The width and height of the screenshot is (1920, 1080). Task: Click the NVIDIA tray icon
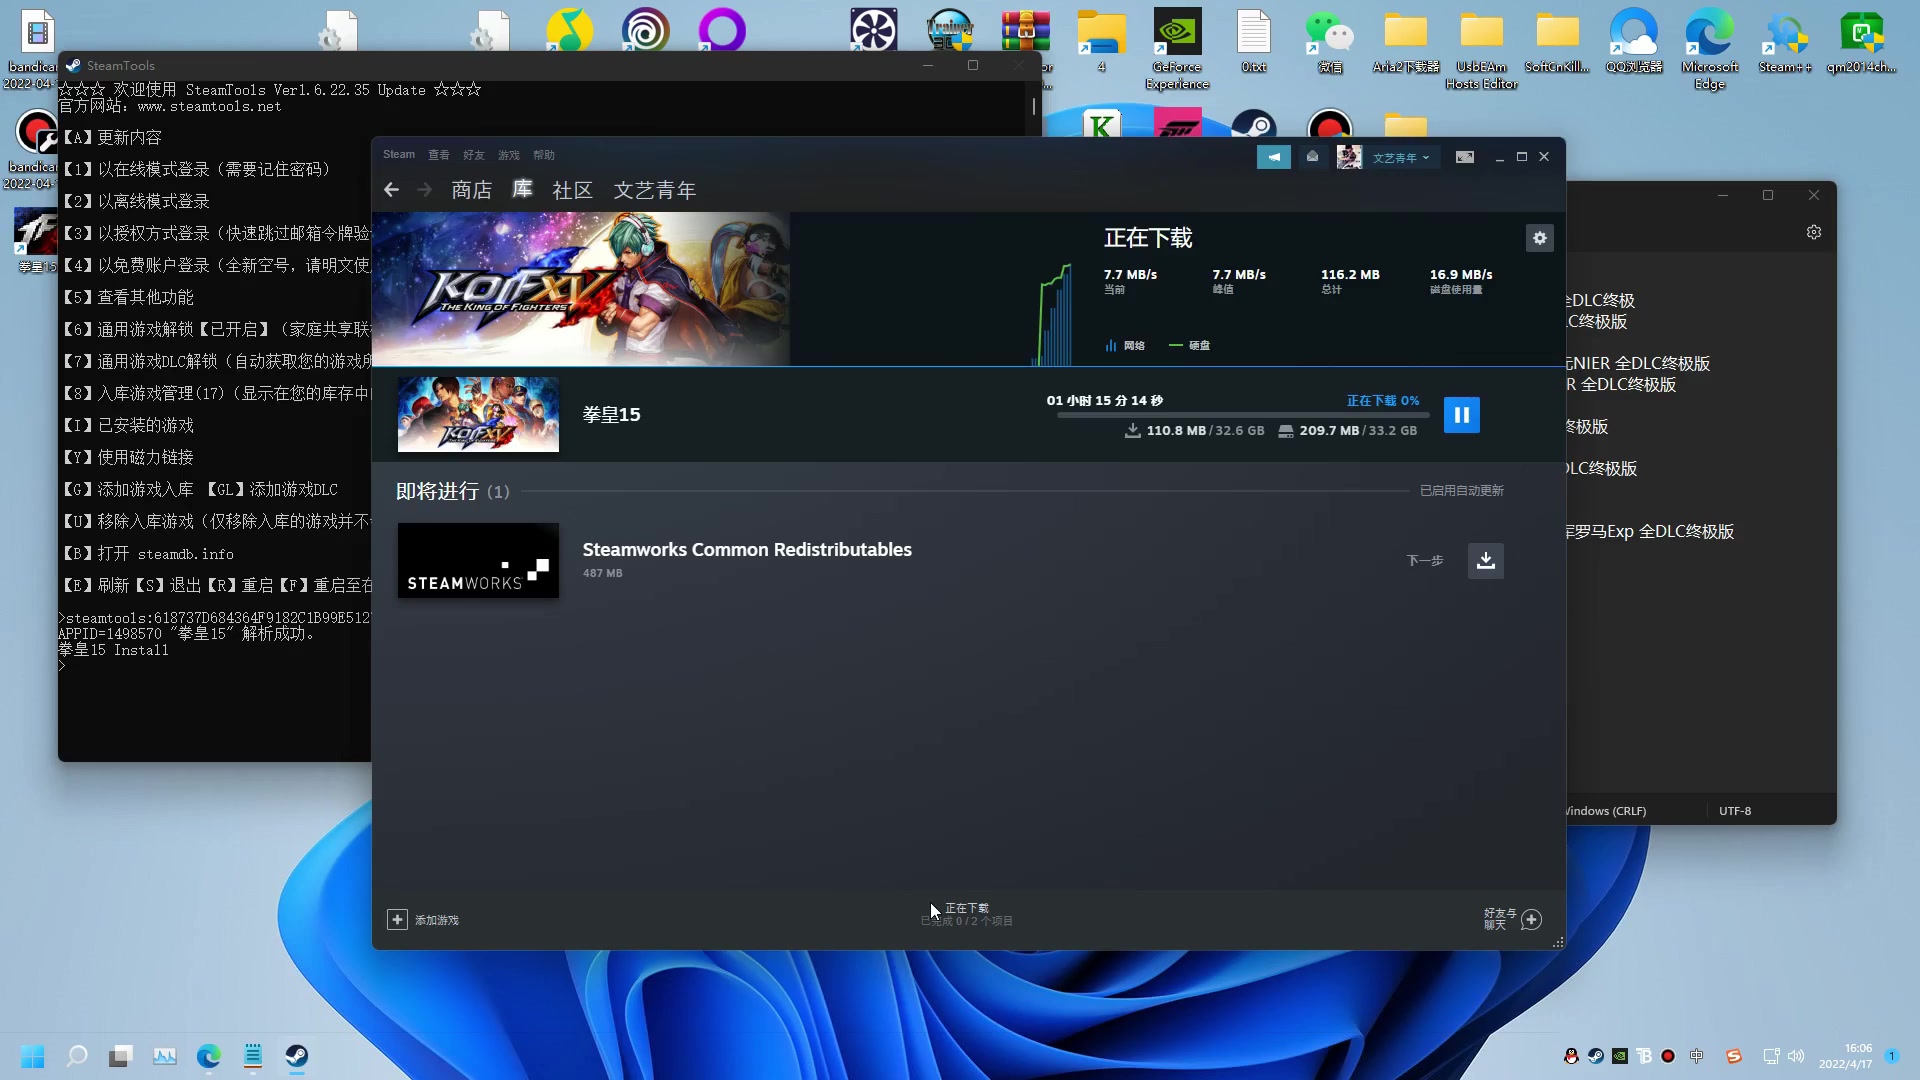pyautogui.click(x=1620, y=1056)
